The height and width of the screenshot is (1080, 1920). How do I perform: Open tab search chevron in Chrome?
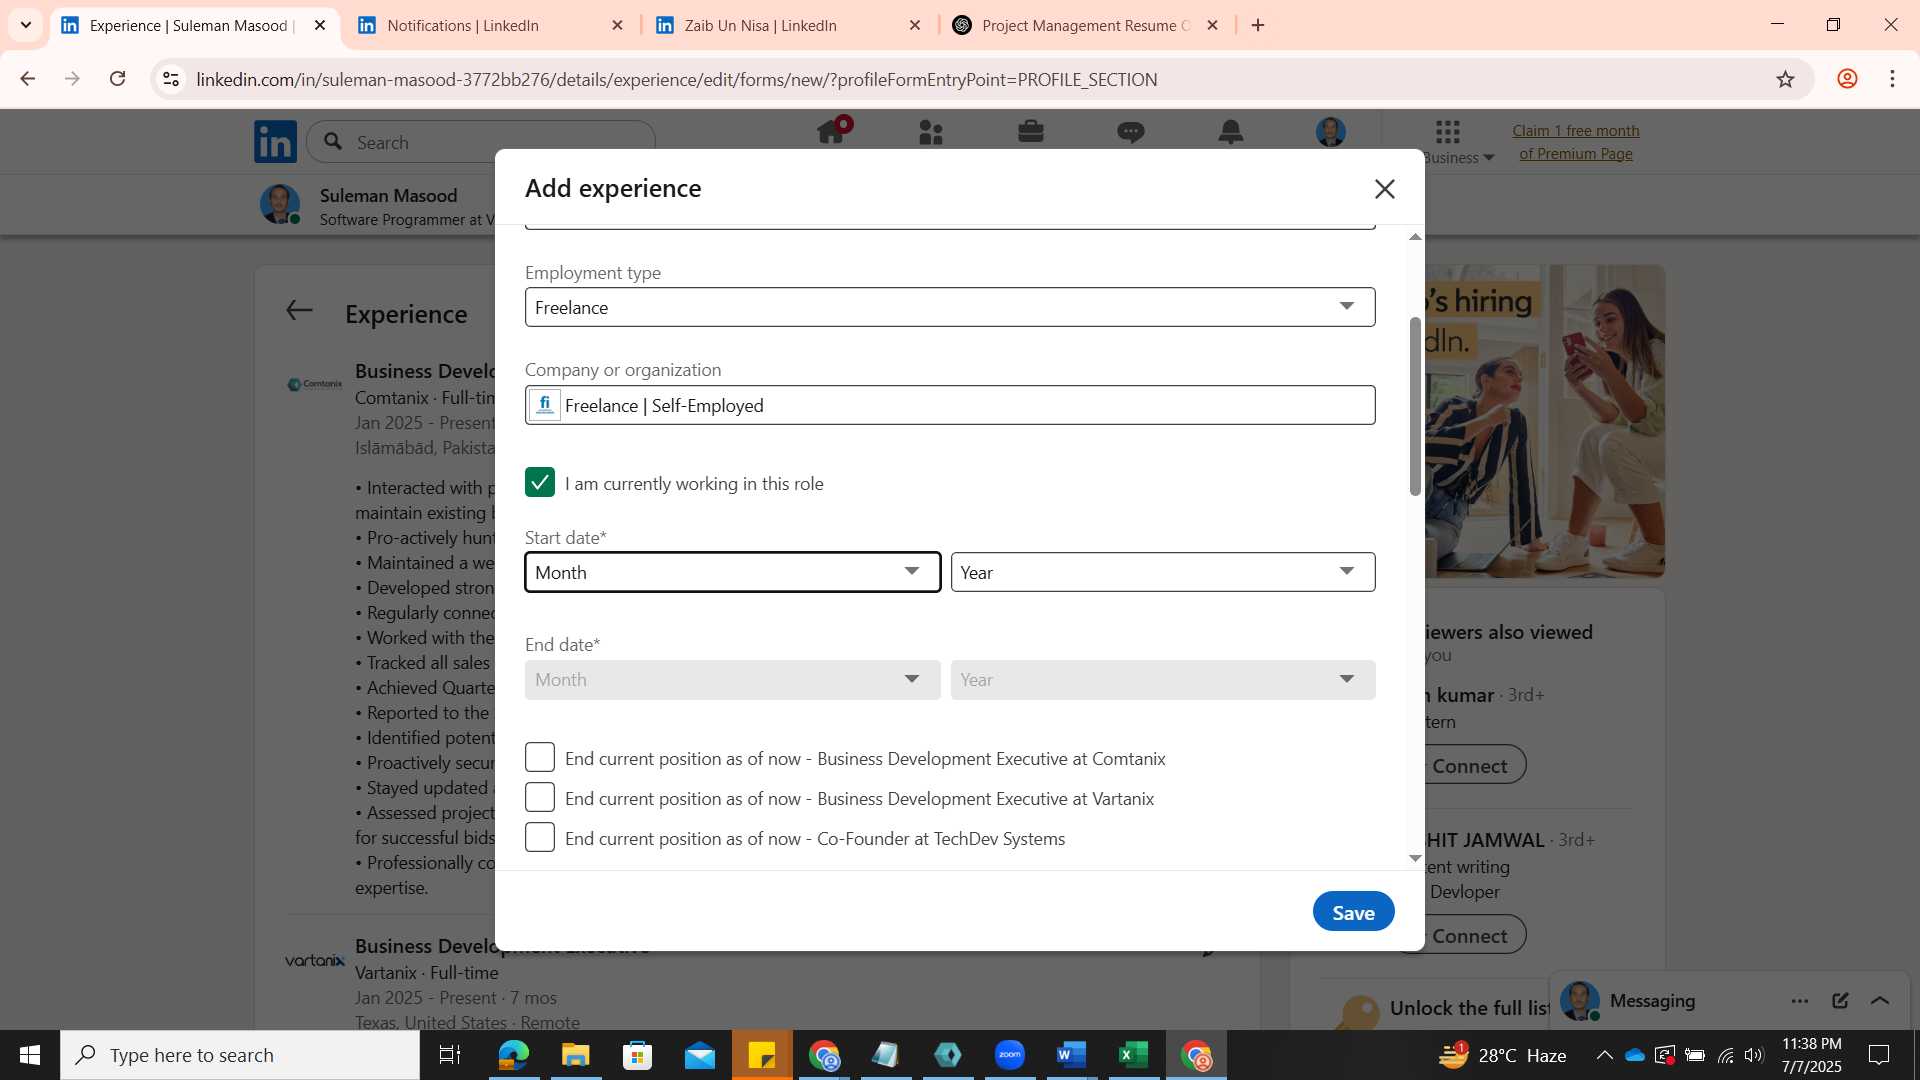[x=26, y=25]
